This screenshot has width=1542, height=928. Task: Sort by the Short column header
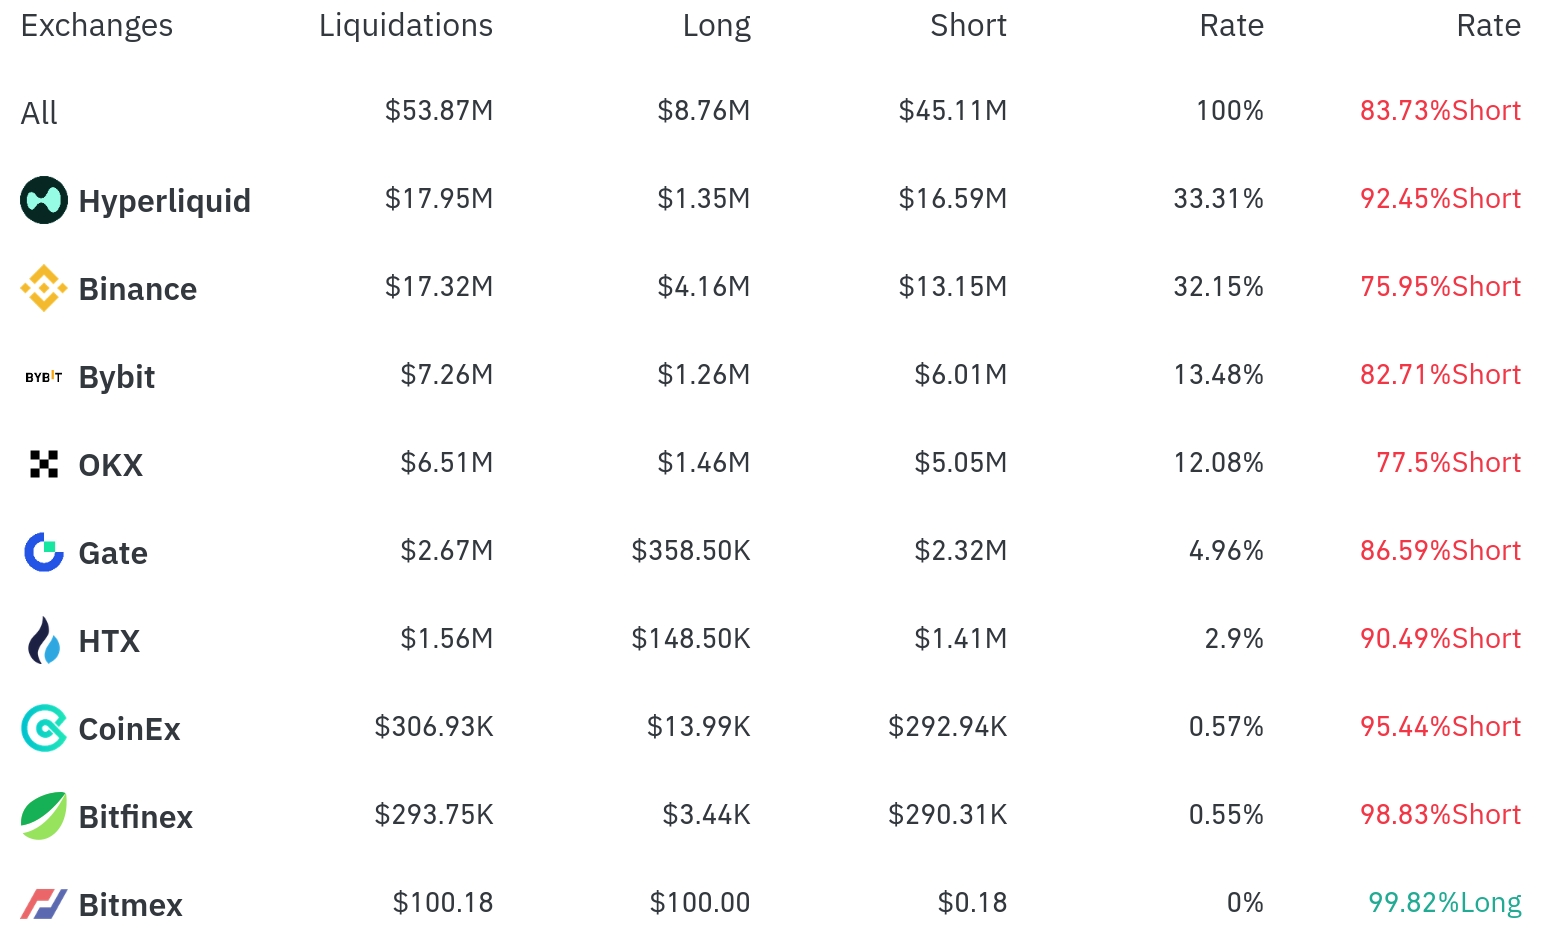[x=967, y=25]
